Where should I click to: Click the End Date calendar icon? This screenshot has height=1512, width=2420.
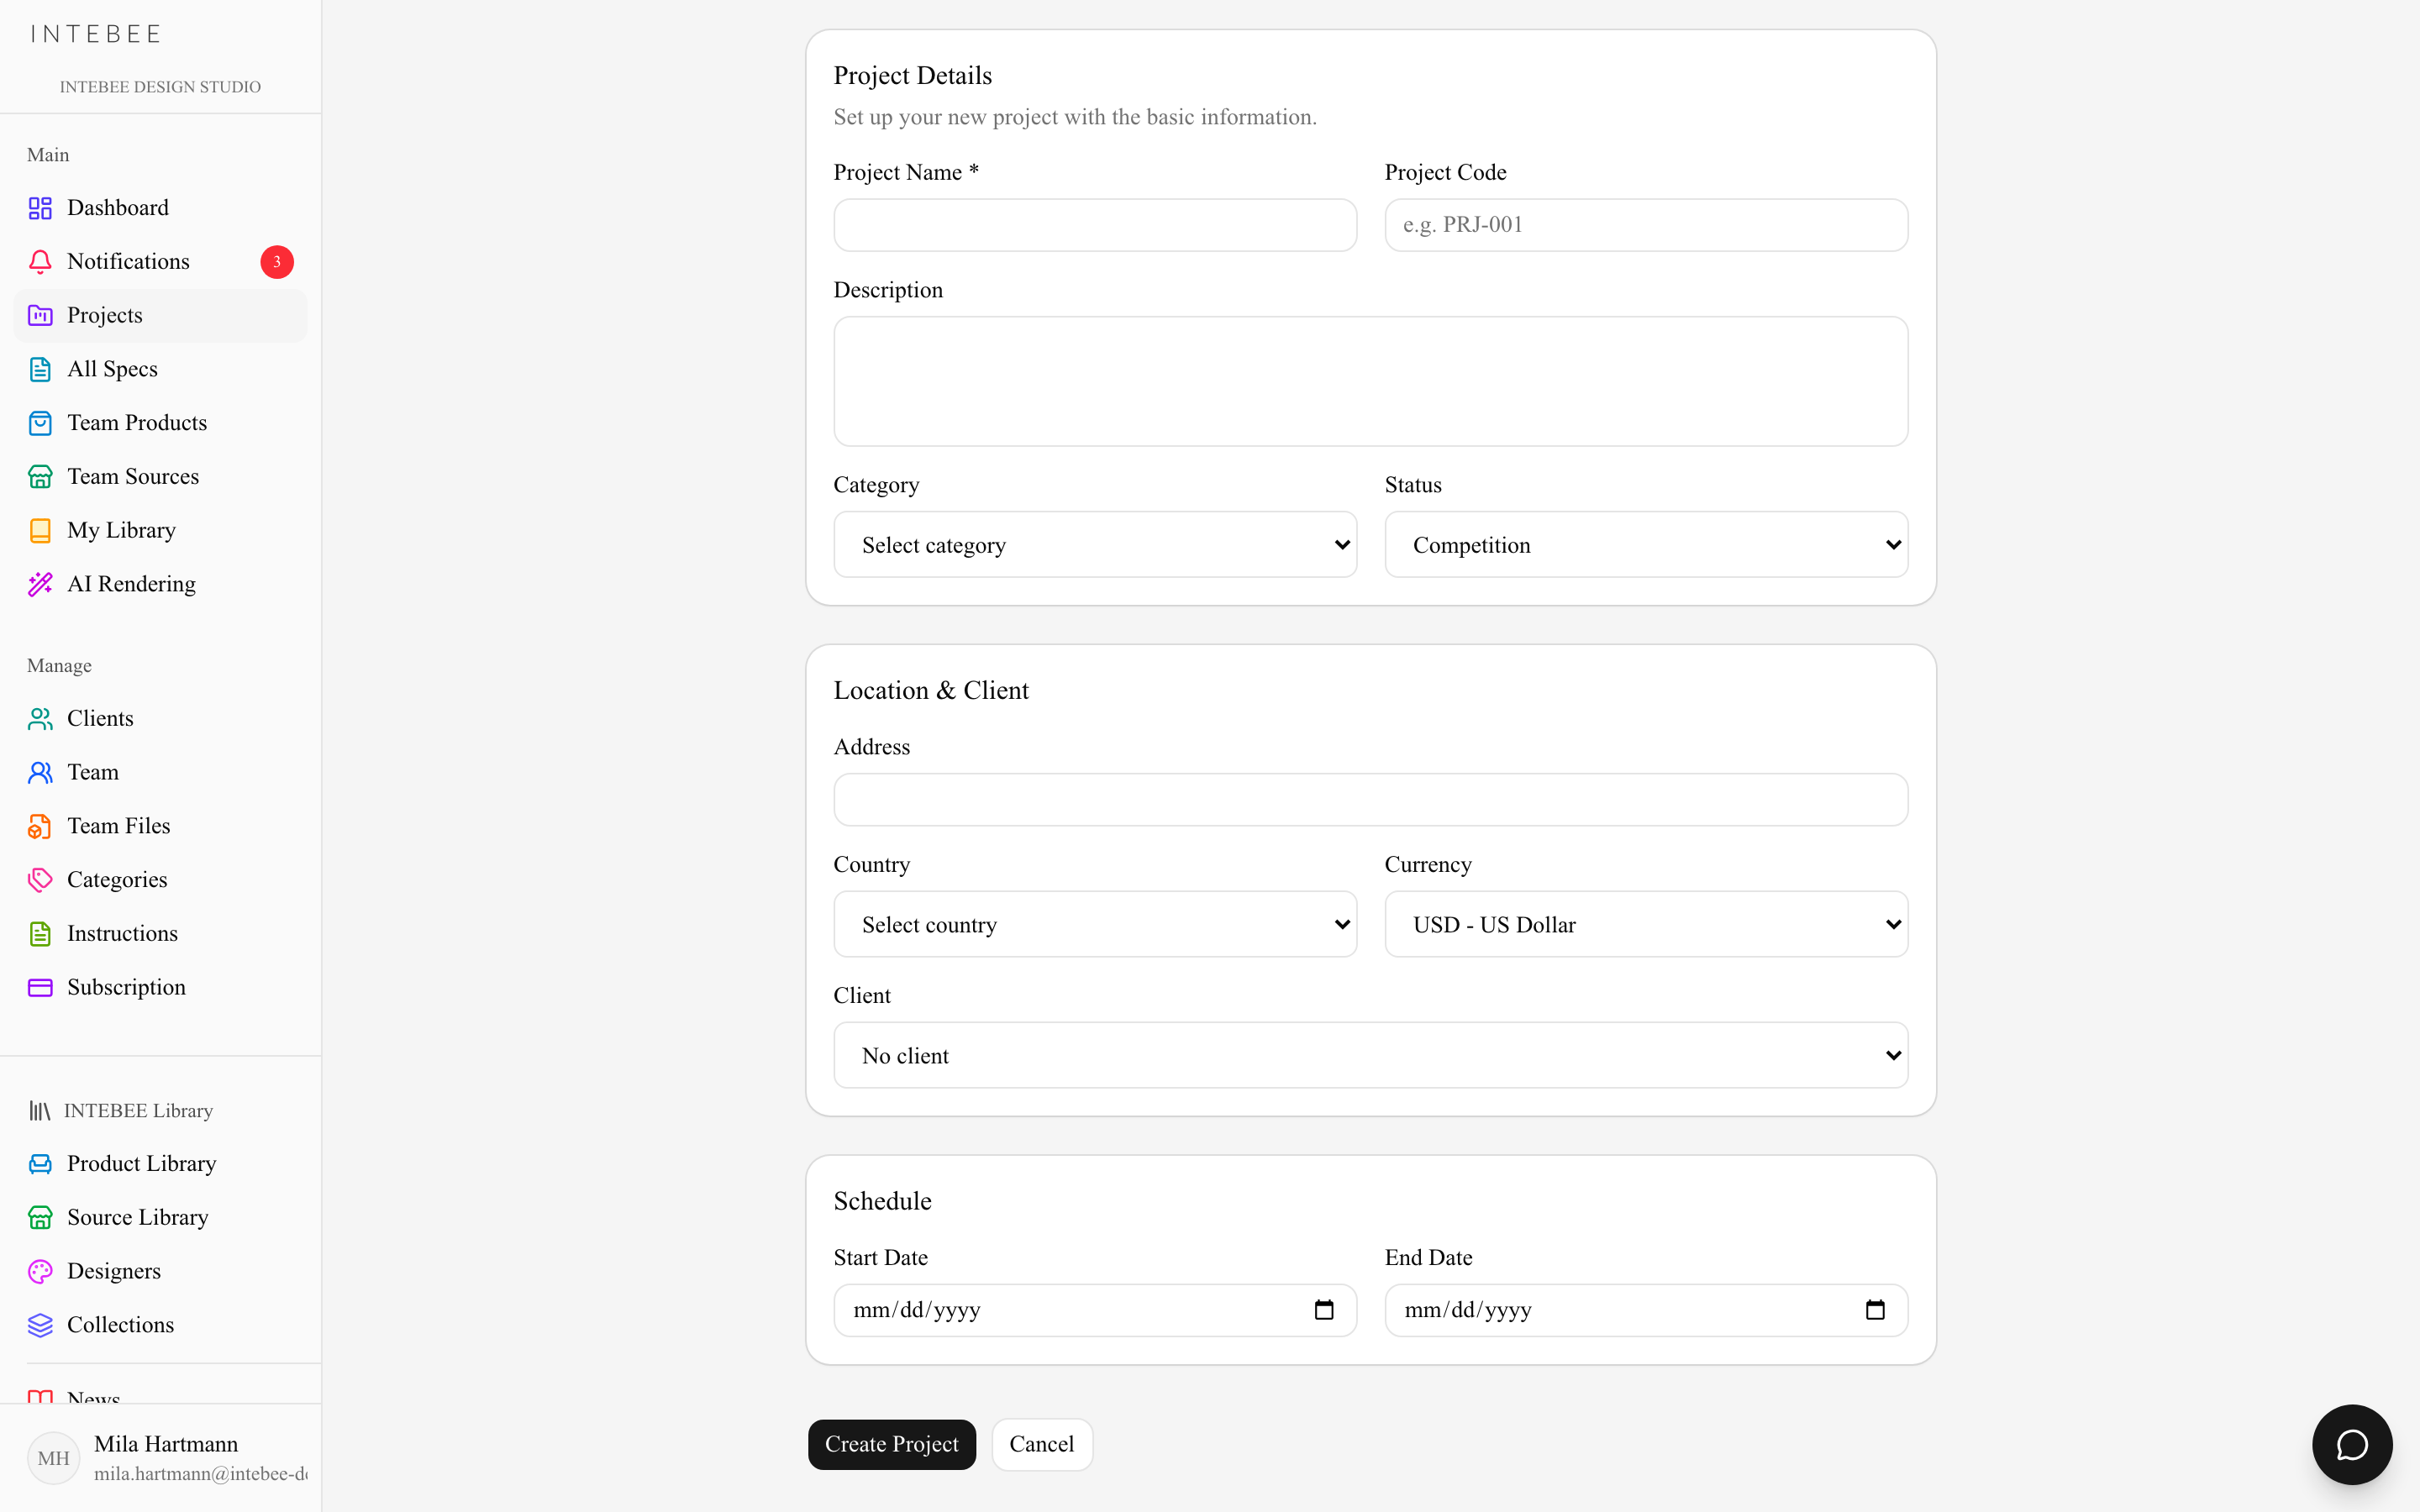point(1875,1310)
